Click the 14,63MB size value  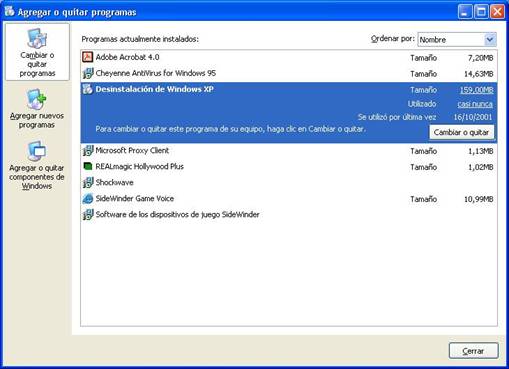[x=478, y=74]
